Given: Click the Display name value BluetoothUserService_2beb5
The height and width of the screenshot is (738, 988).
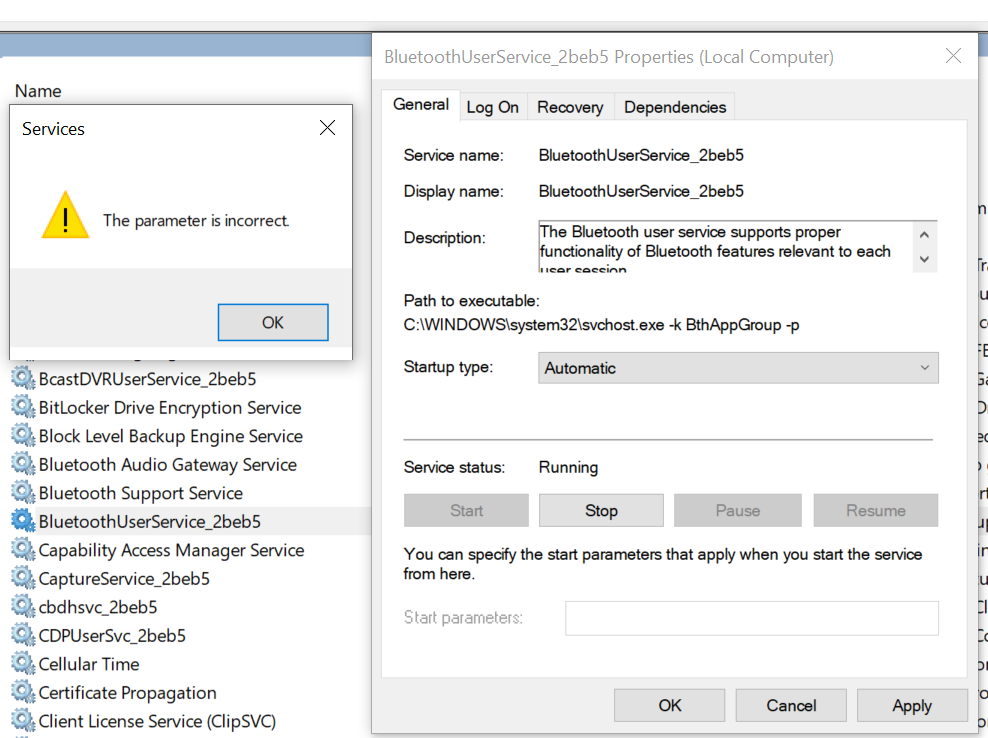Looking at the screenshot, I should pyautogui.click(x=641, y=191).
